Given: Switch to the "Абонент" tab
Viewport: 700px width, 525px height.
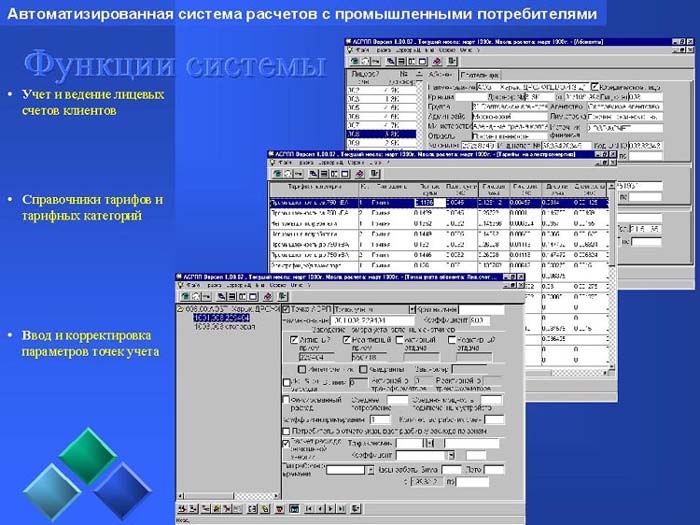Looking at the screenshot, I should pyautogui.click(x=439, y=75).
